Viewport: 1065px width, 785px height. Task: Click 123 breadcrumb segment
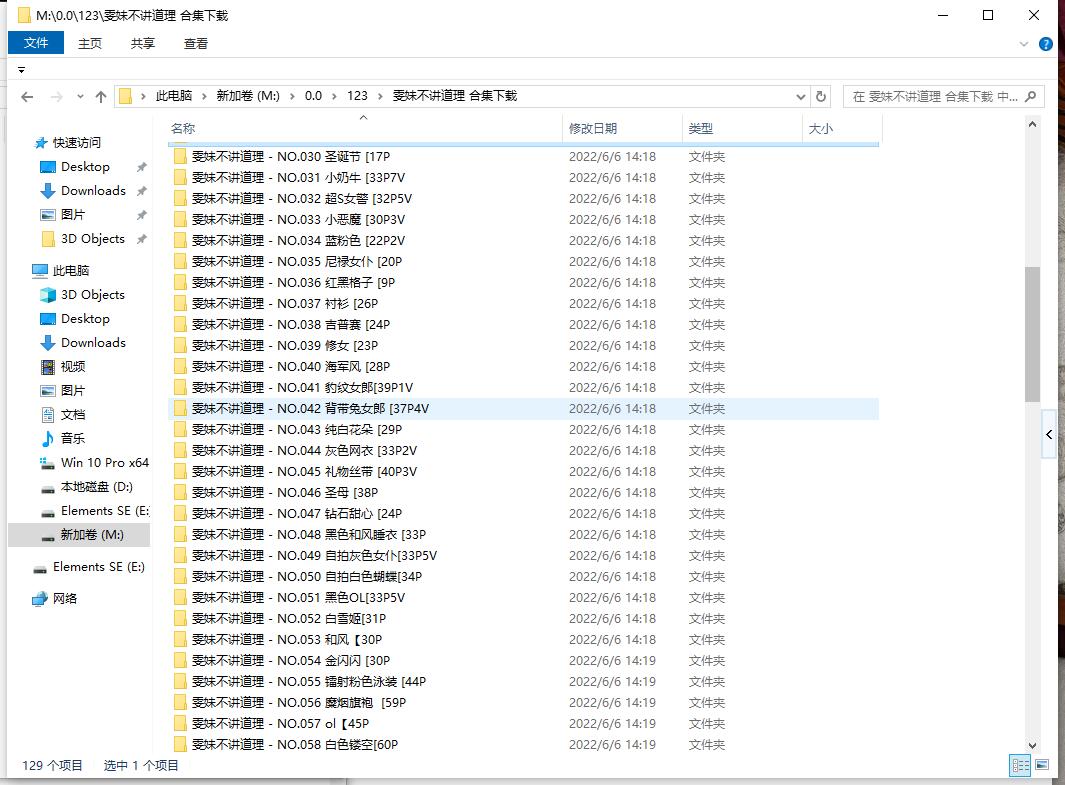(357, 96)
